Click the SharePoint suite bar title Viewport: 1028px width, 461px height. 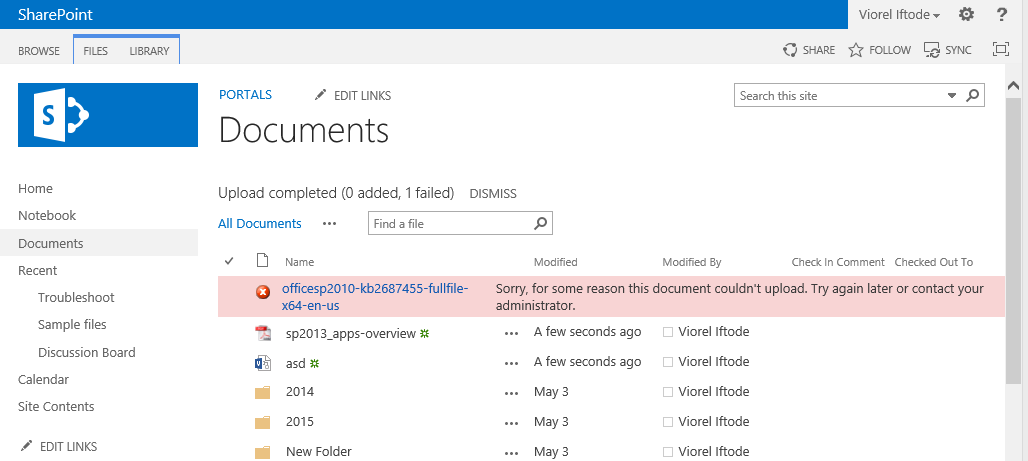point(55,14)
